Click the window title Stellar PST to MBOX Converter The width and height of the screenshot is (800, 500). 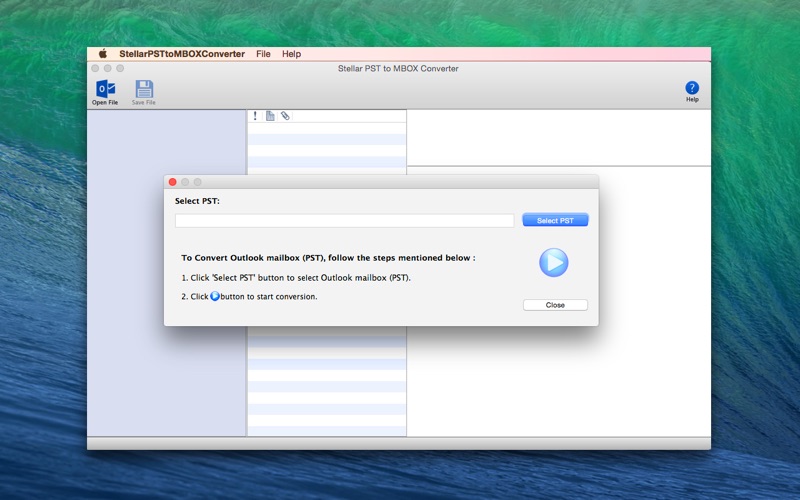(398, 68)
